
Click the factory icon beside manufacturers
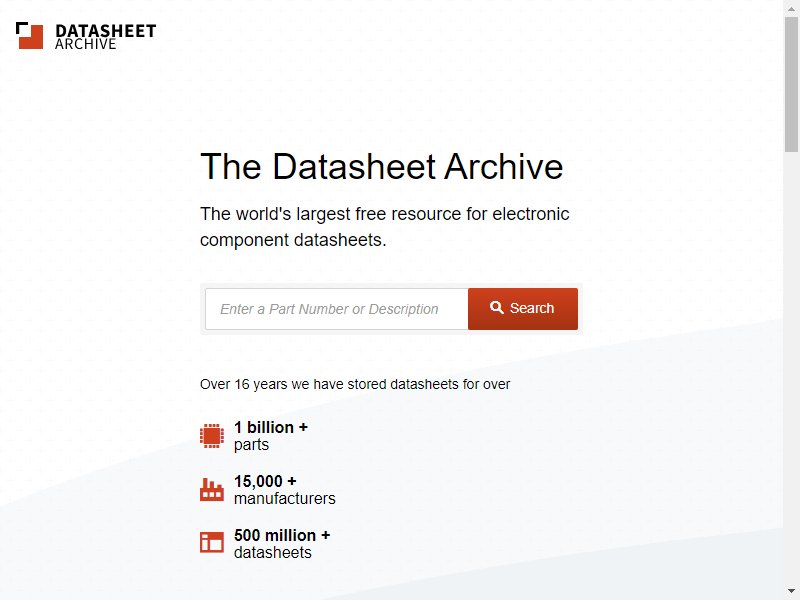[x=212, y=490]
